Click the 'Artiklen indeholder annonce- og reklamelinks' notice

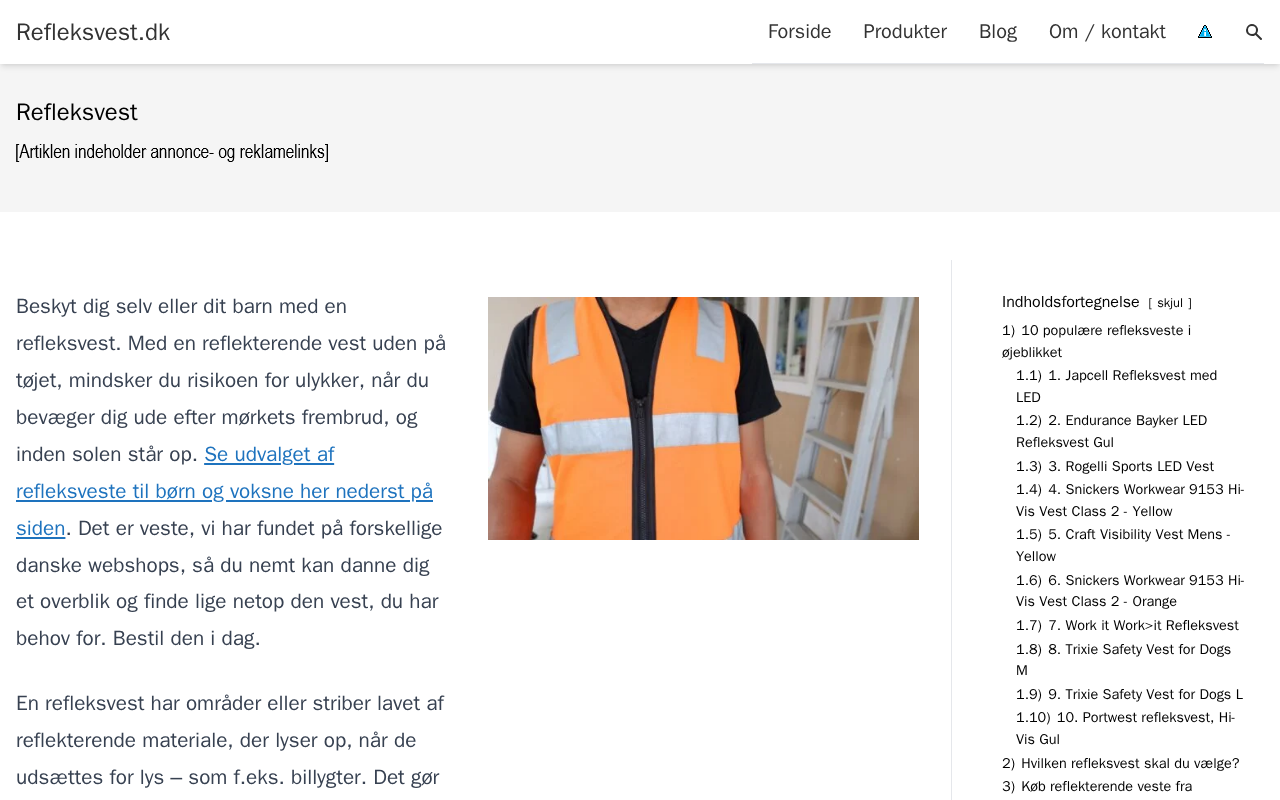[172, 152]
